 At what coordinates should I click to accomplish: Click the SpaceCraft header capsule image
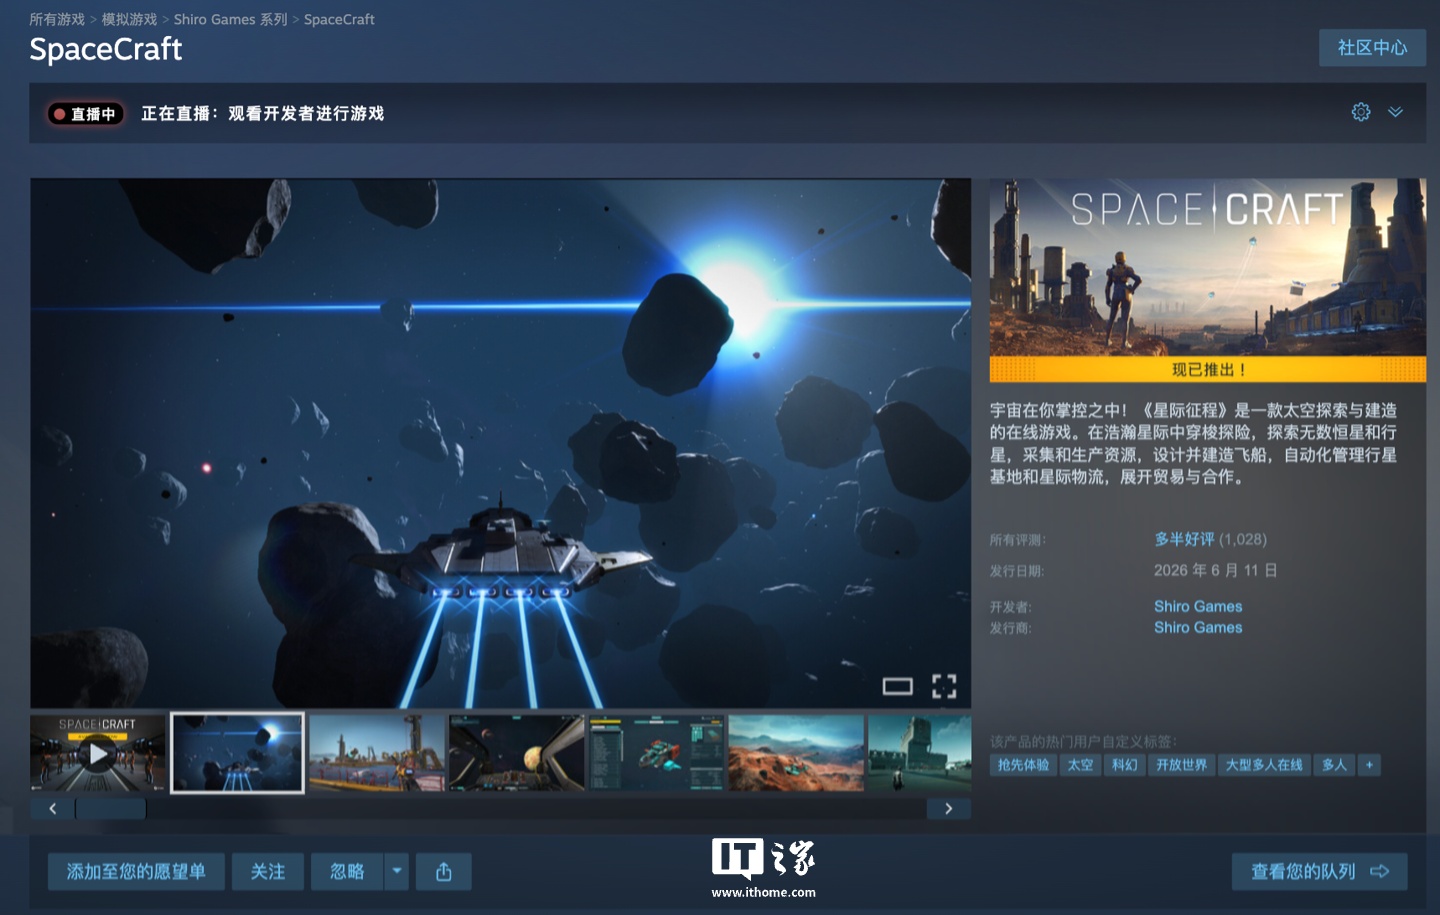pos(1207,267)
